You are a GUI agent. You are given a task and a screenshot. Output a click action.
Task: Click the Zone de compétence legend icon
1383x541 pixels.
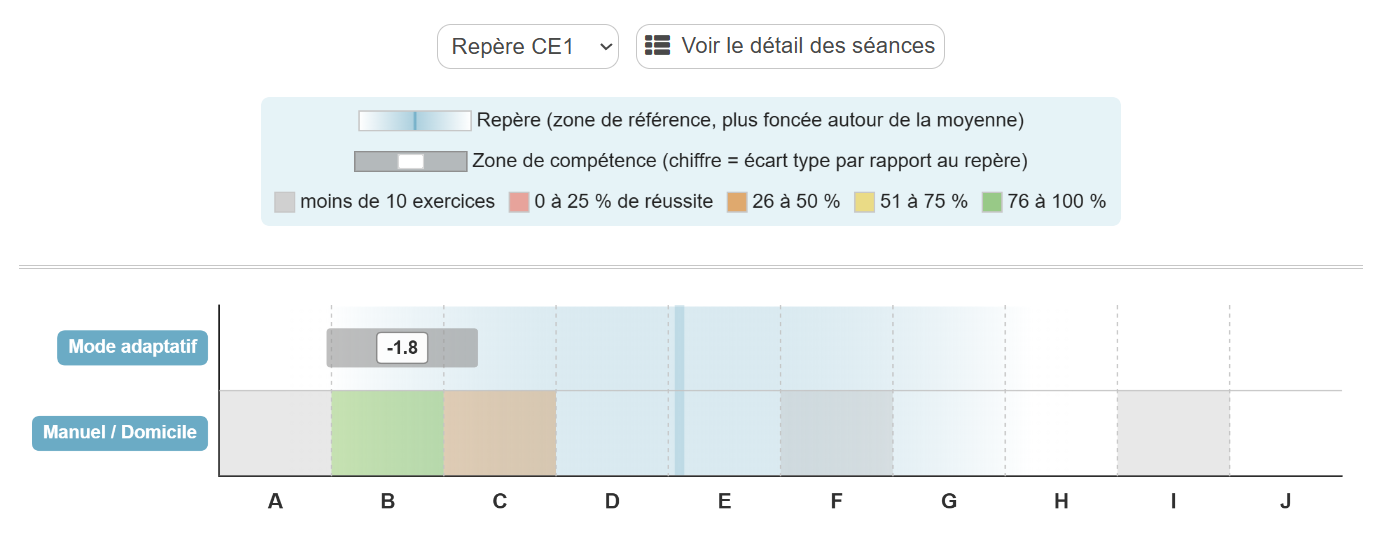coord(411,161)
